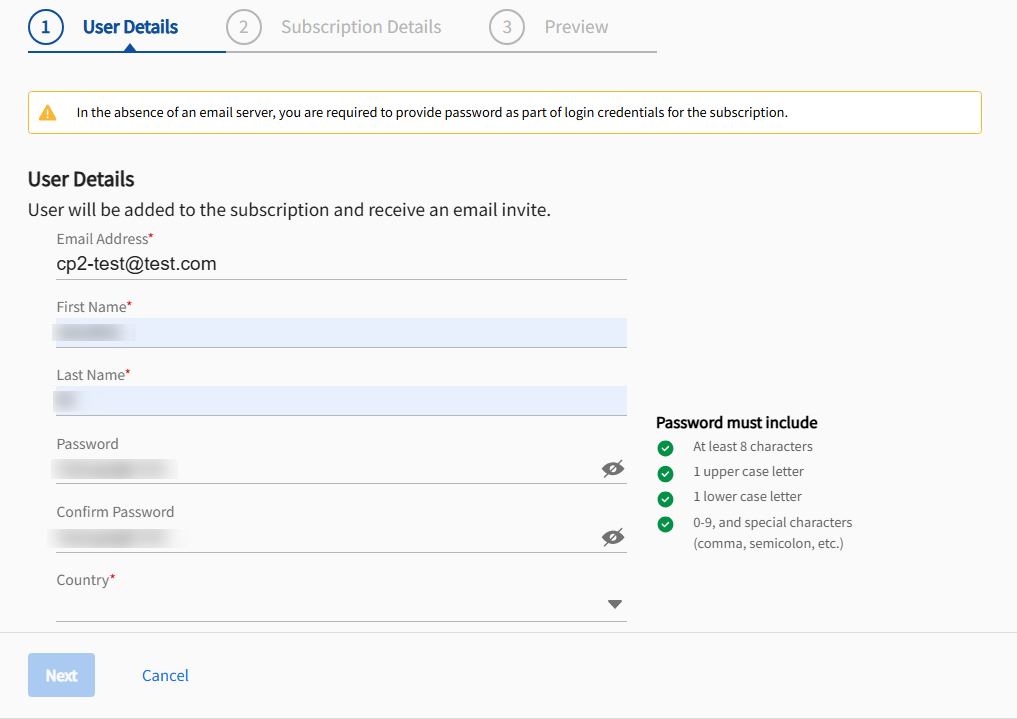
Task: Go to the Preview step tab
Action: coord(576,27)
